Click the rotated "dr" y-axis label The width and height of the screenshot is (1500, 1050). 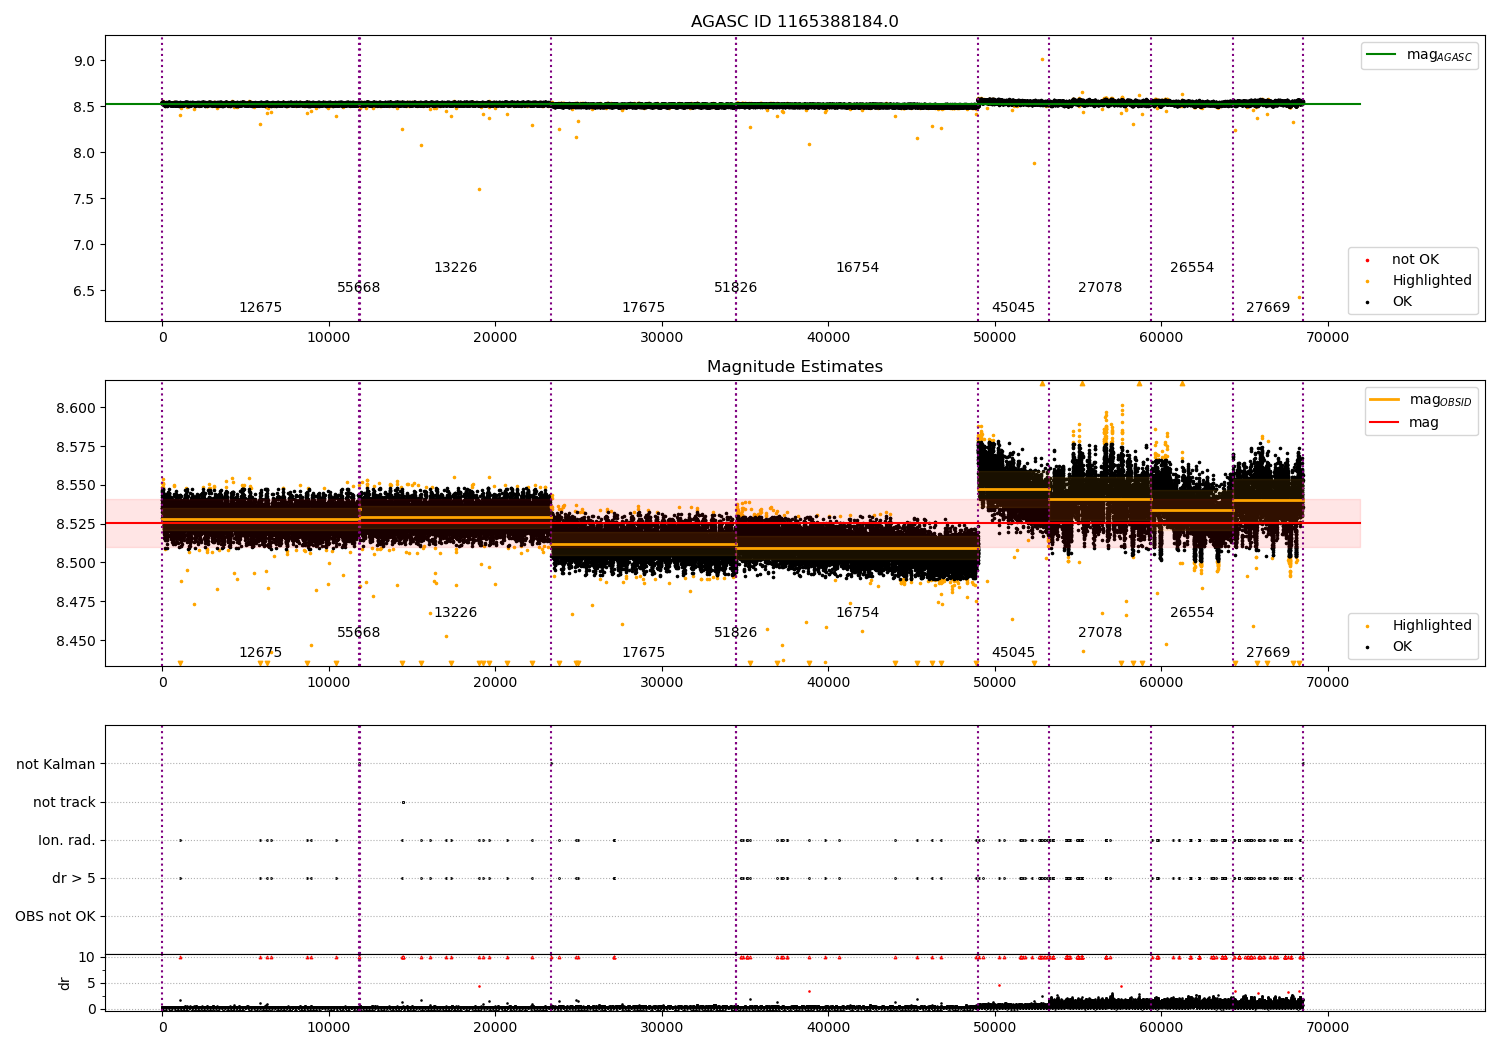pyautogui.click(x=65, y=983)
